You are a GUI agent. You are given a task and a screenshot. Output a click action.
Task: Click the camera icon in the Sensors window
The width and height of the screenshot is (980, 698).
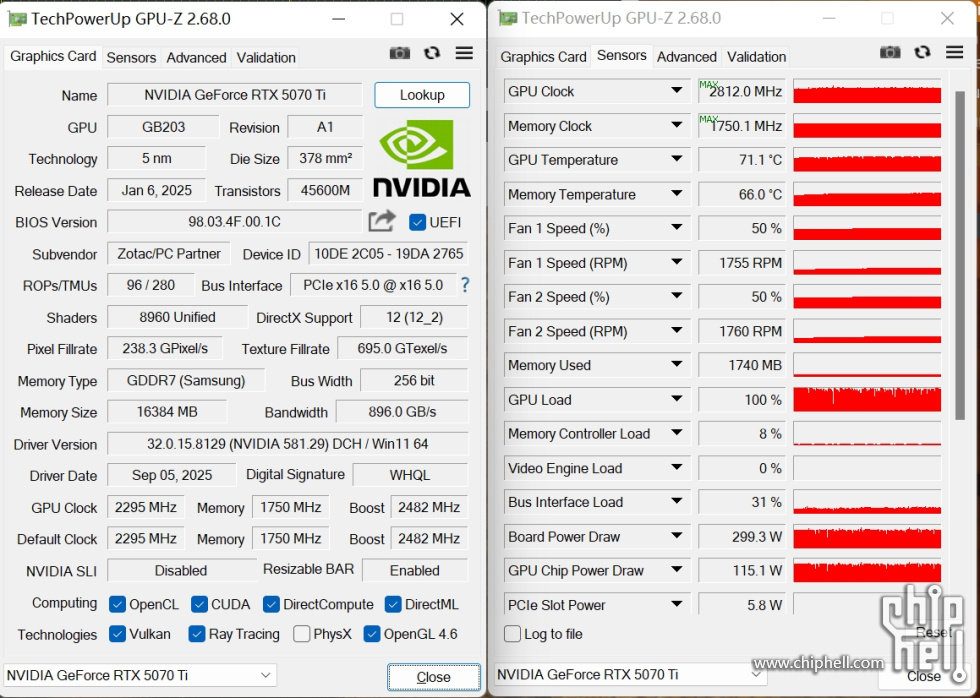tap(891, 52)
